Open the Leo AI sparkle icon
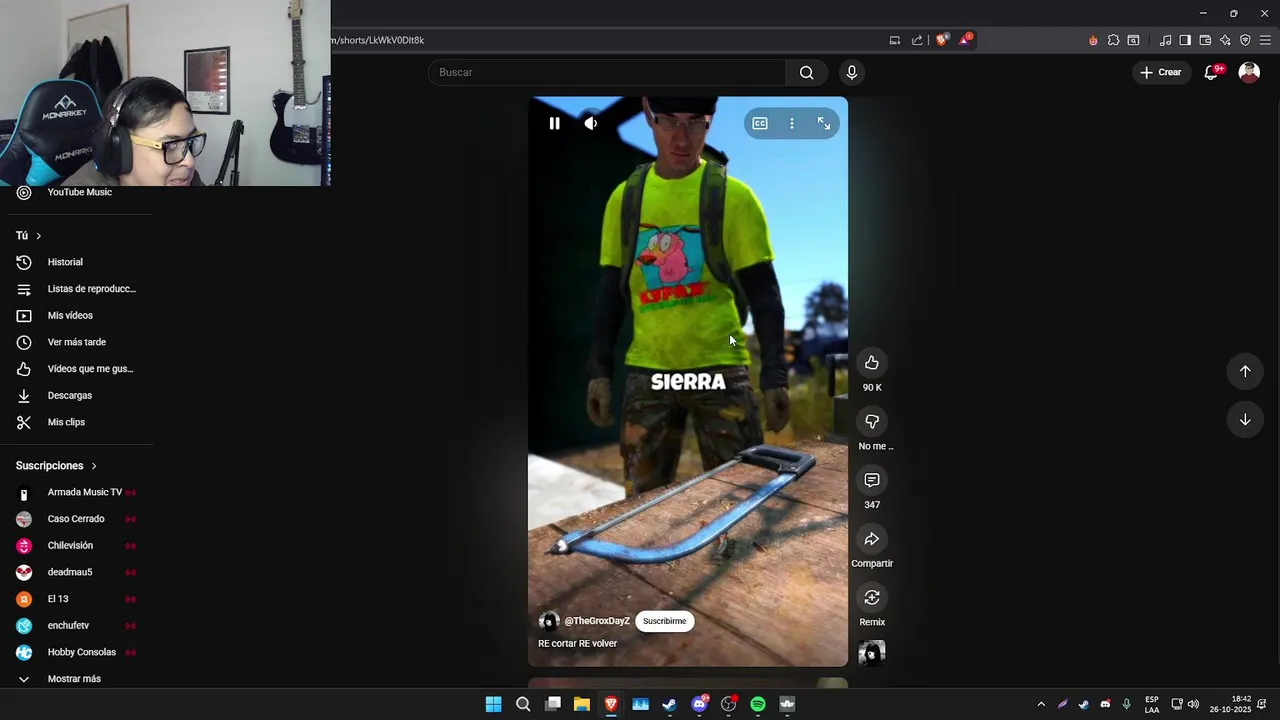This screenshot has width=1280, height=720. (1225, 40)
